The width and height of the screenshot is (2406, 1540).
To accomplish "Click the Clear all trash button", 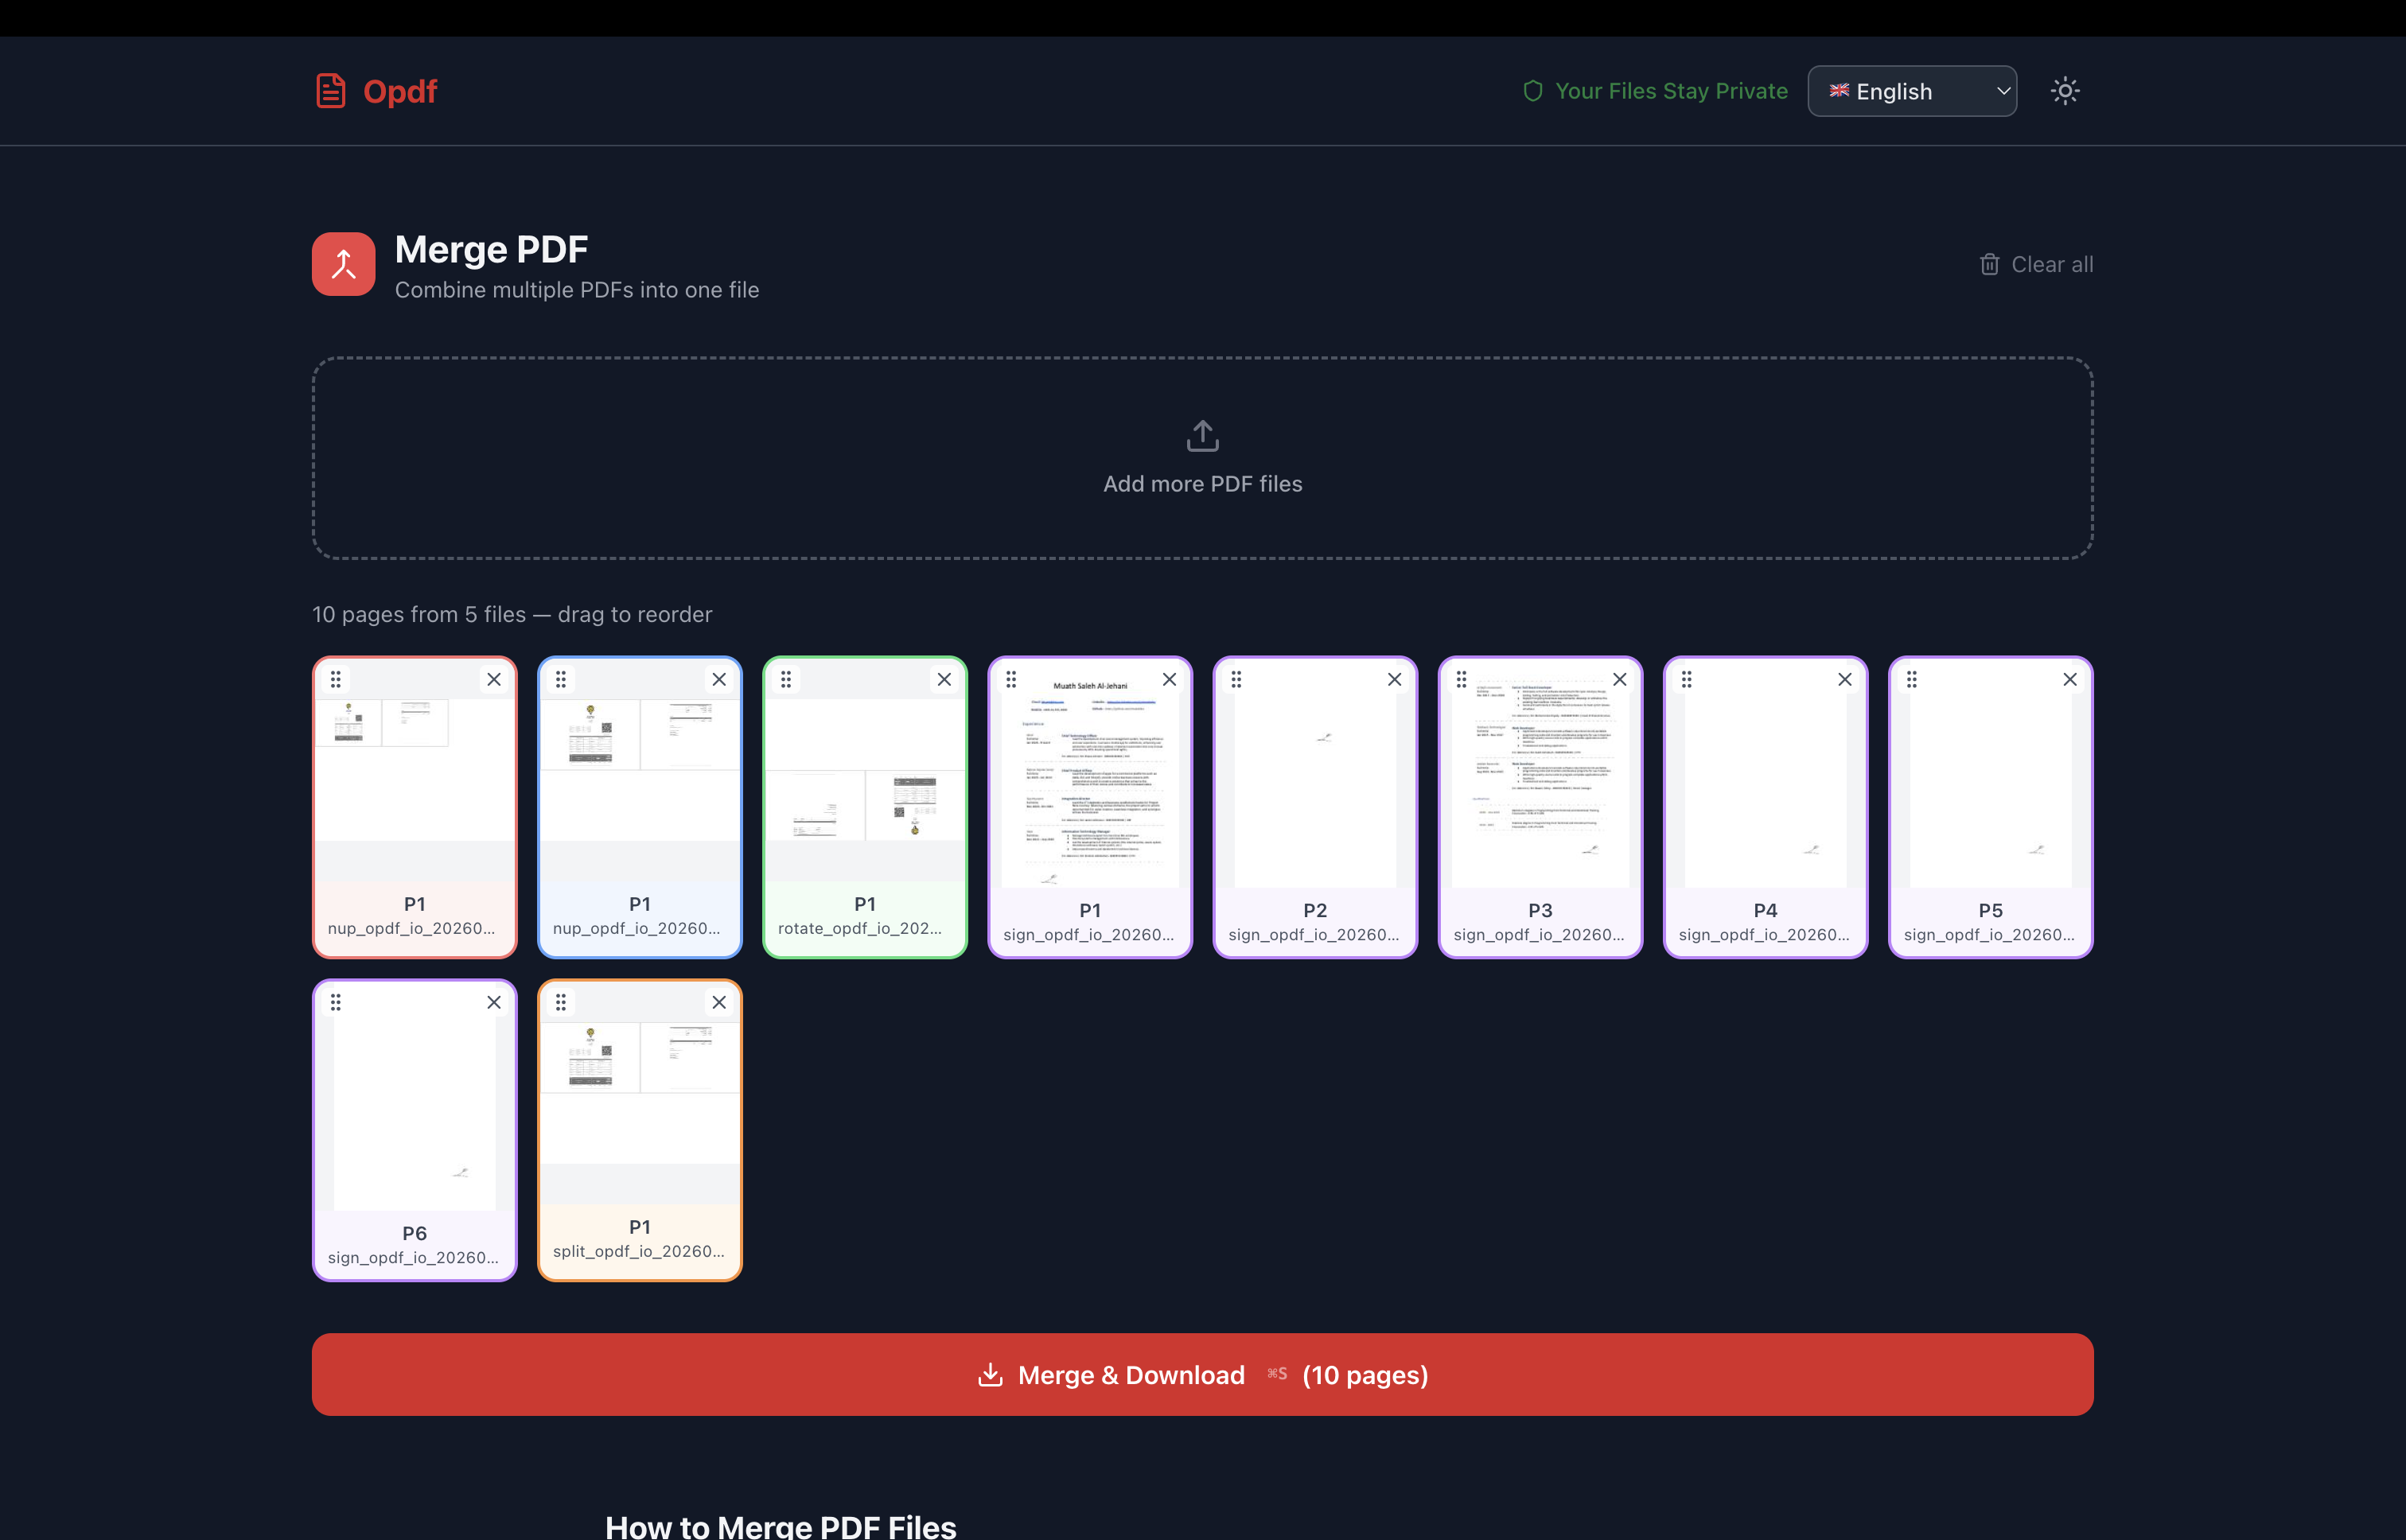I will (x=2035, y=264).
